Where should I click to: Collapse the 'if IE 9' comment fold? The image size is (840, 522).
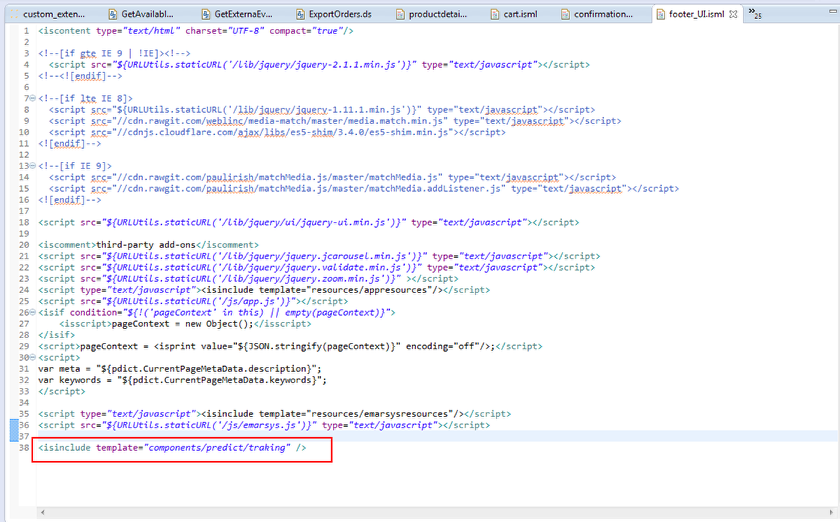(x=33, y=166)
